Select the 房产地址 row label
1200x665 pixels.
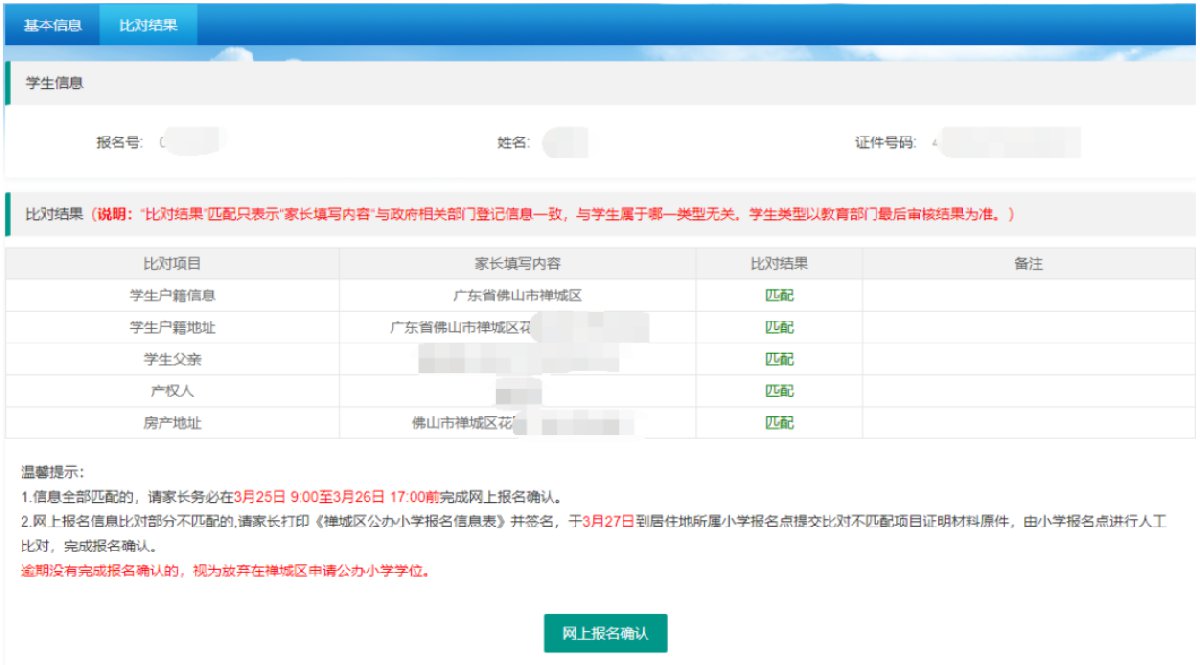coord(172,423)
